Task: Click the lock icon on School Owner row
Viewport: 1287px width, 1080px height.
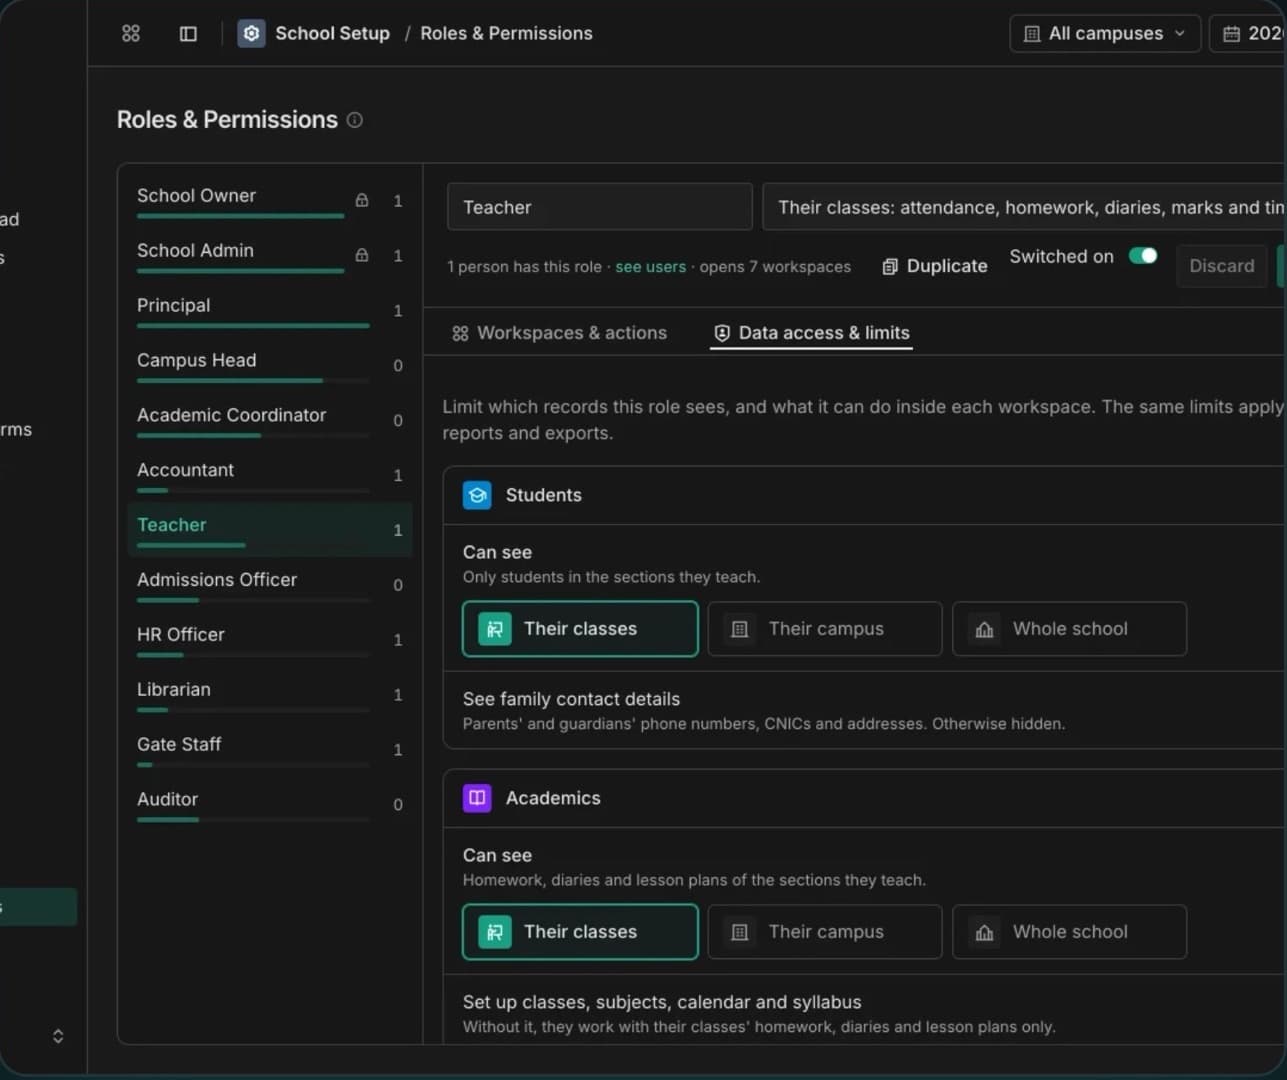Action: pyautogui.click(x=362, y=200)
